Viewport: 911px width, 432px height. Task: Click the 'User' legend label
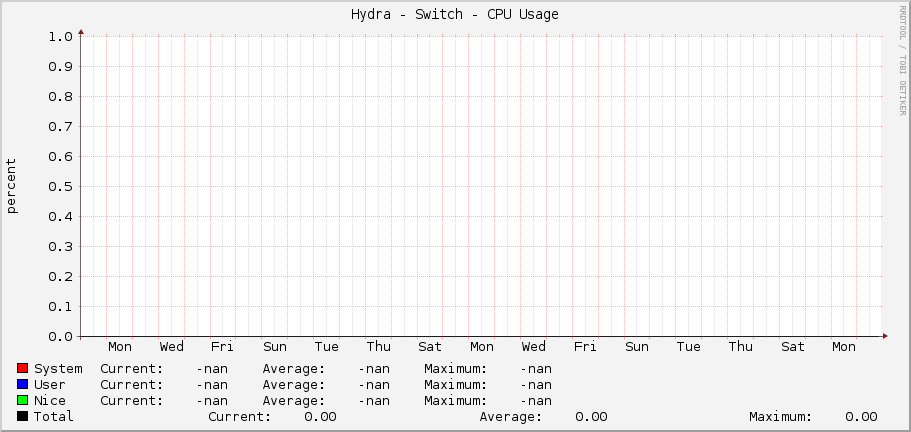tap(50, 384)
